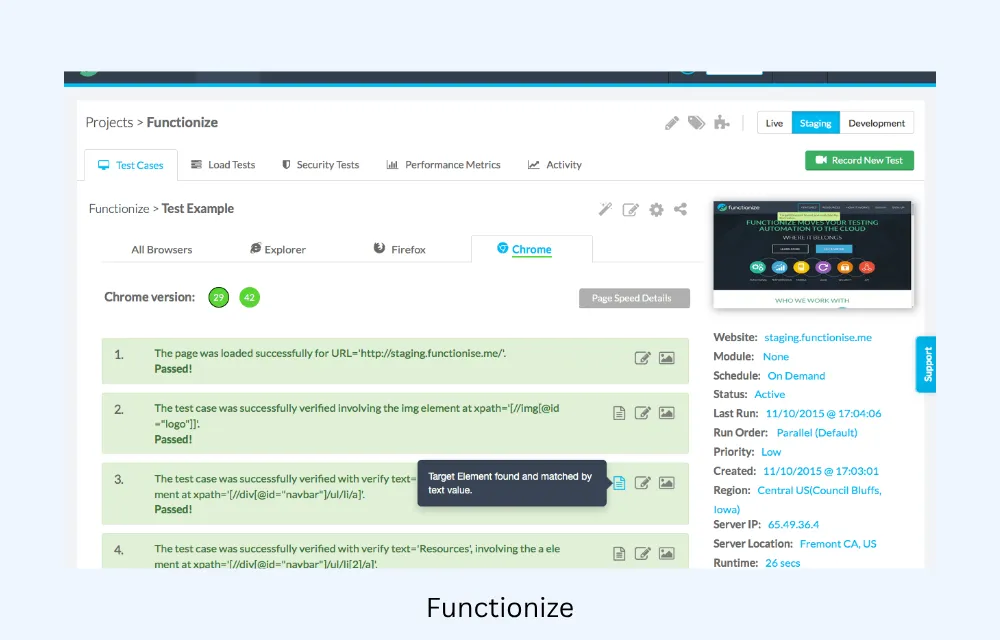Edit step 2 img element verification

(x=642, y=413)
